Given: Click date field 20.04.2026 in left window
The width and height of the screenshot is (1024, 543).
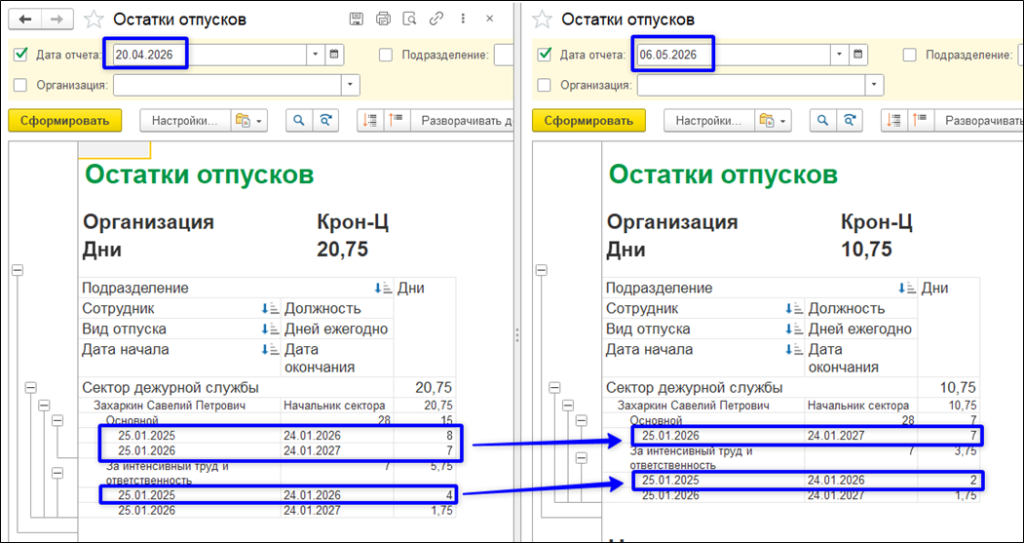Looking at the screenshot, I should (209, 55).
